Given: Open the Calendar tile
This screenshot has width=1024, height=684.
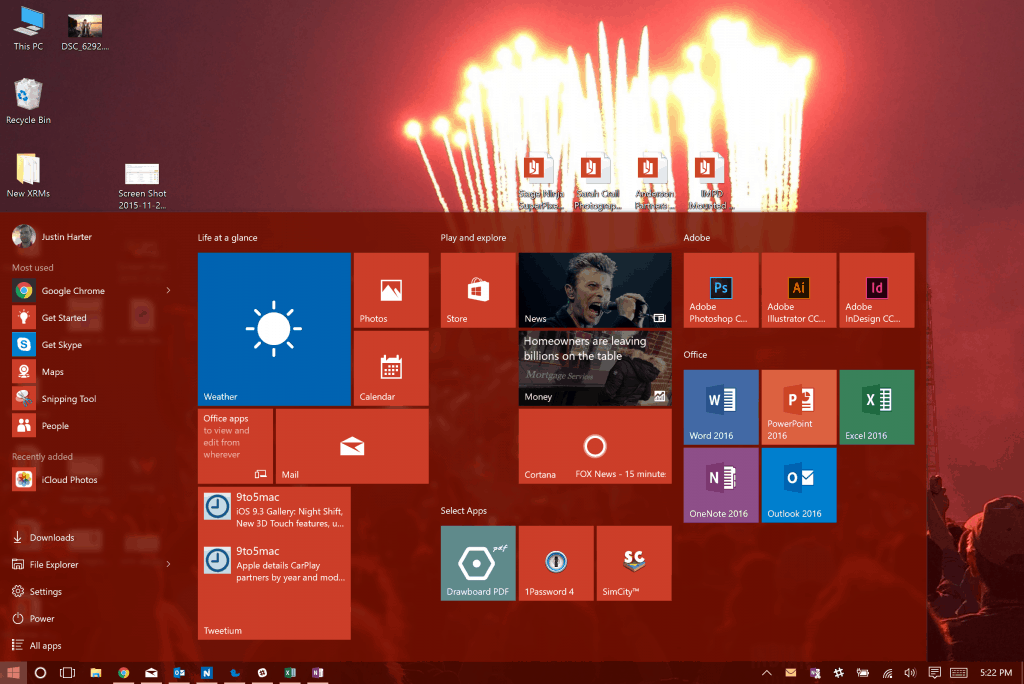Looking at the screenshot, I should pos(391,368).
